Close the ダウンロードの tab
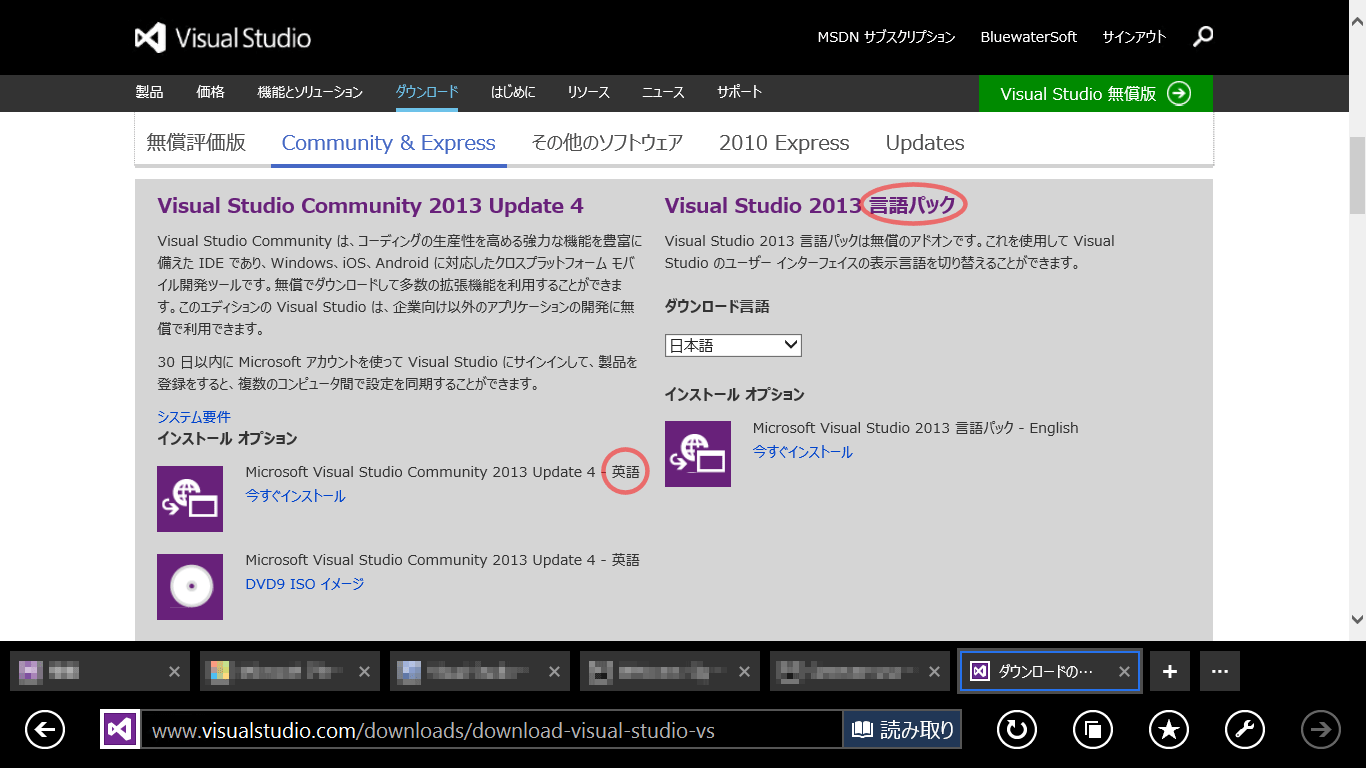 (x=1124, y=672)
